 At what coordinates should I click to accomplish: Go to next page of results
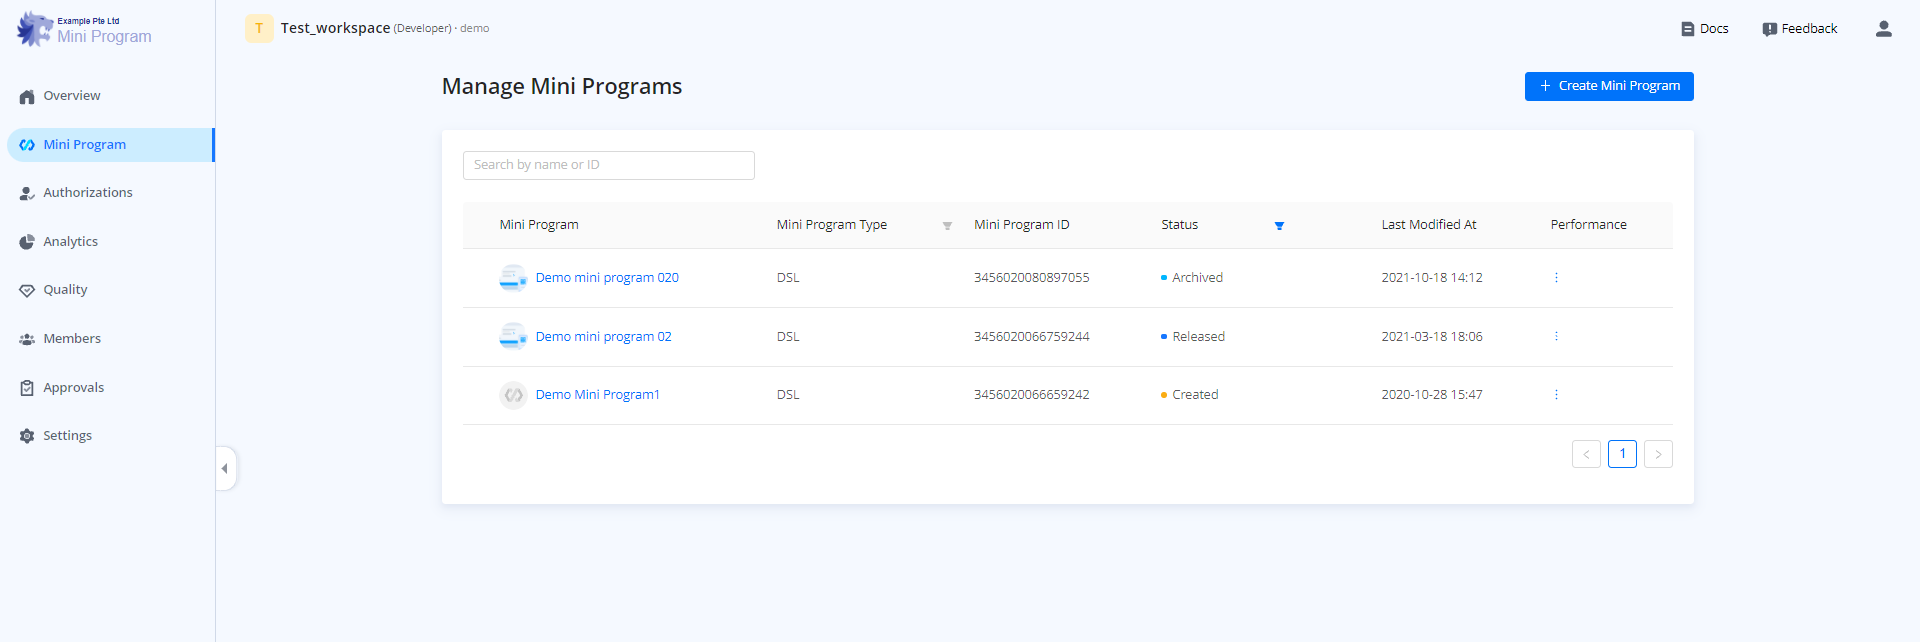(x=1658, y=454)
